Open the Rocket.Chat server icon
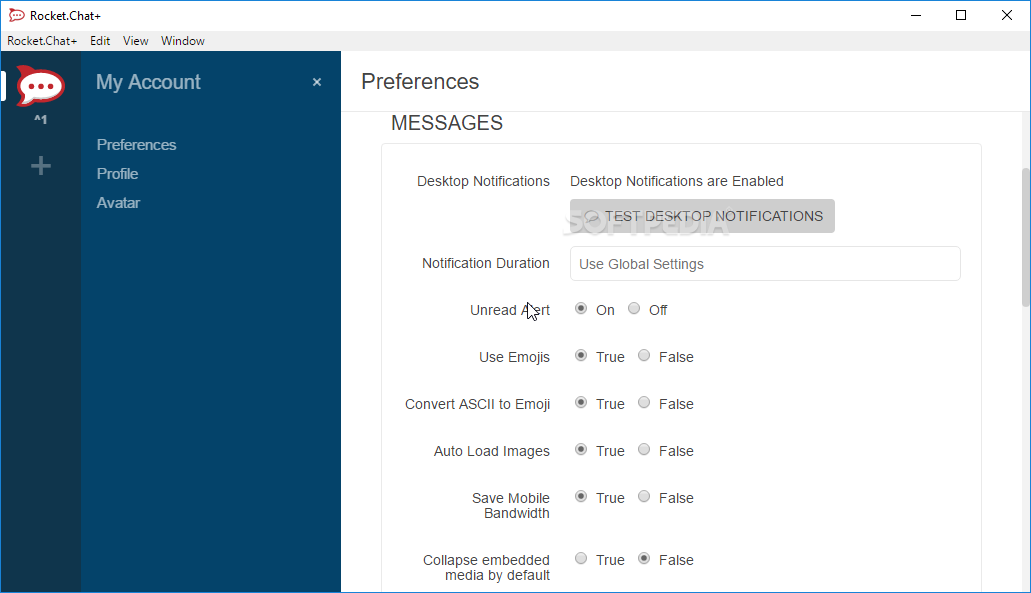 pyautogui.click(x=40, y=85)
